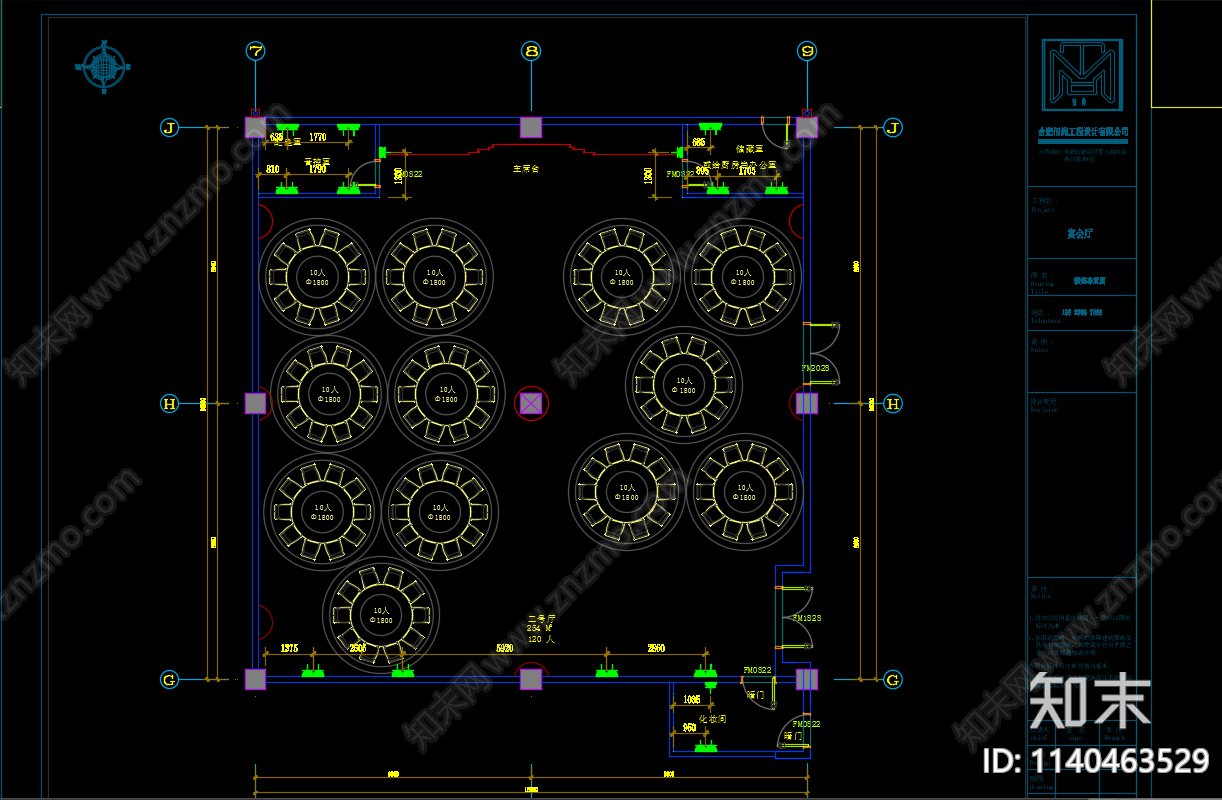Select the red stage outline
Viewport: 1222px width, 800px height.
coord(531,150)
